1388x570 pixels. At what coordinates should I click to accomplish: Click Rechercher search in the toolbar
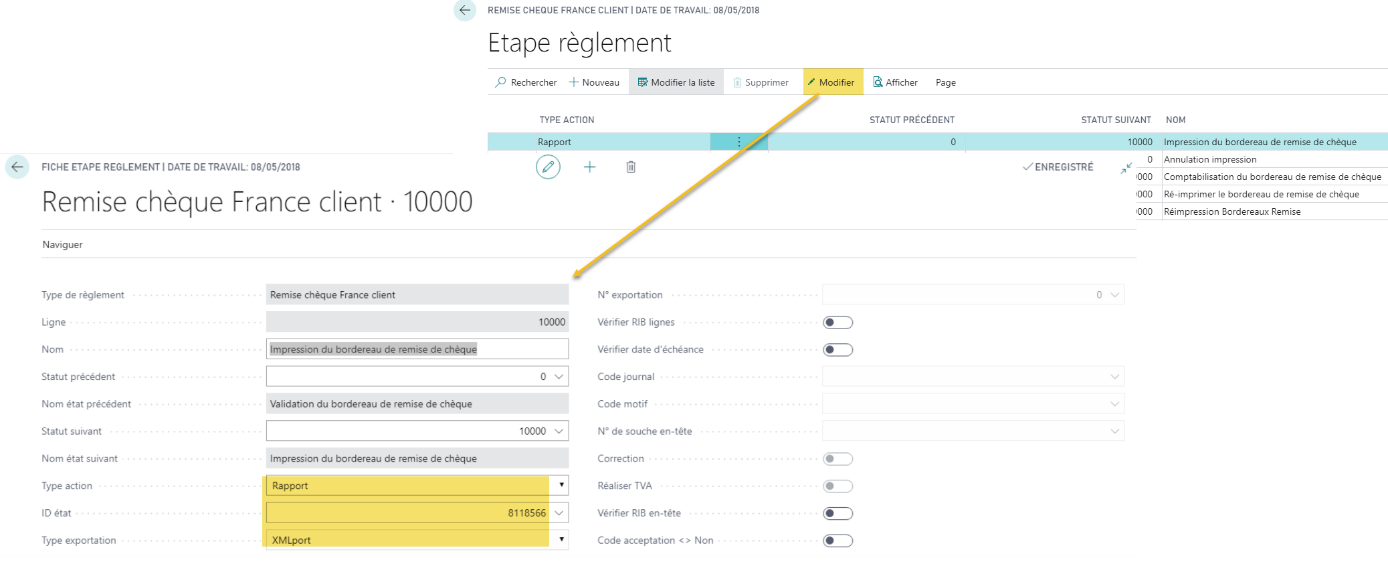point(526,83)
